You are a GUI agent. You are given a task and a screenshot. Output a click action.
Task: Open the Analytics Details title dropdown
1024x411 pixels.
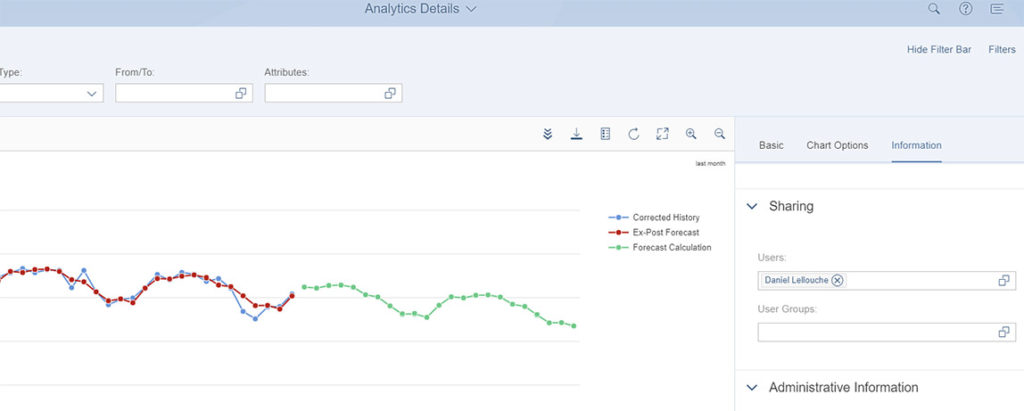pos(421,9)
